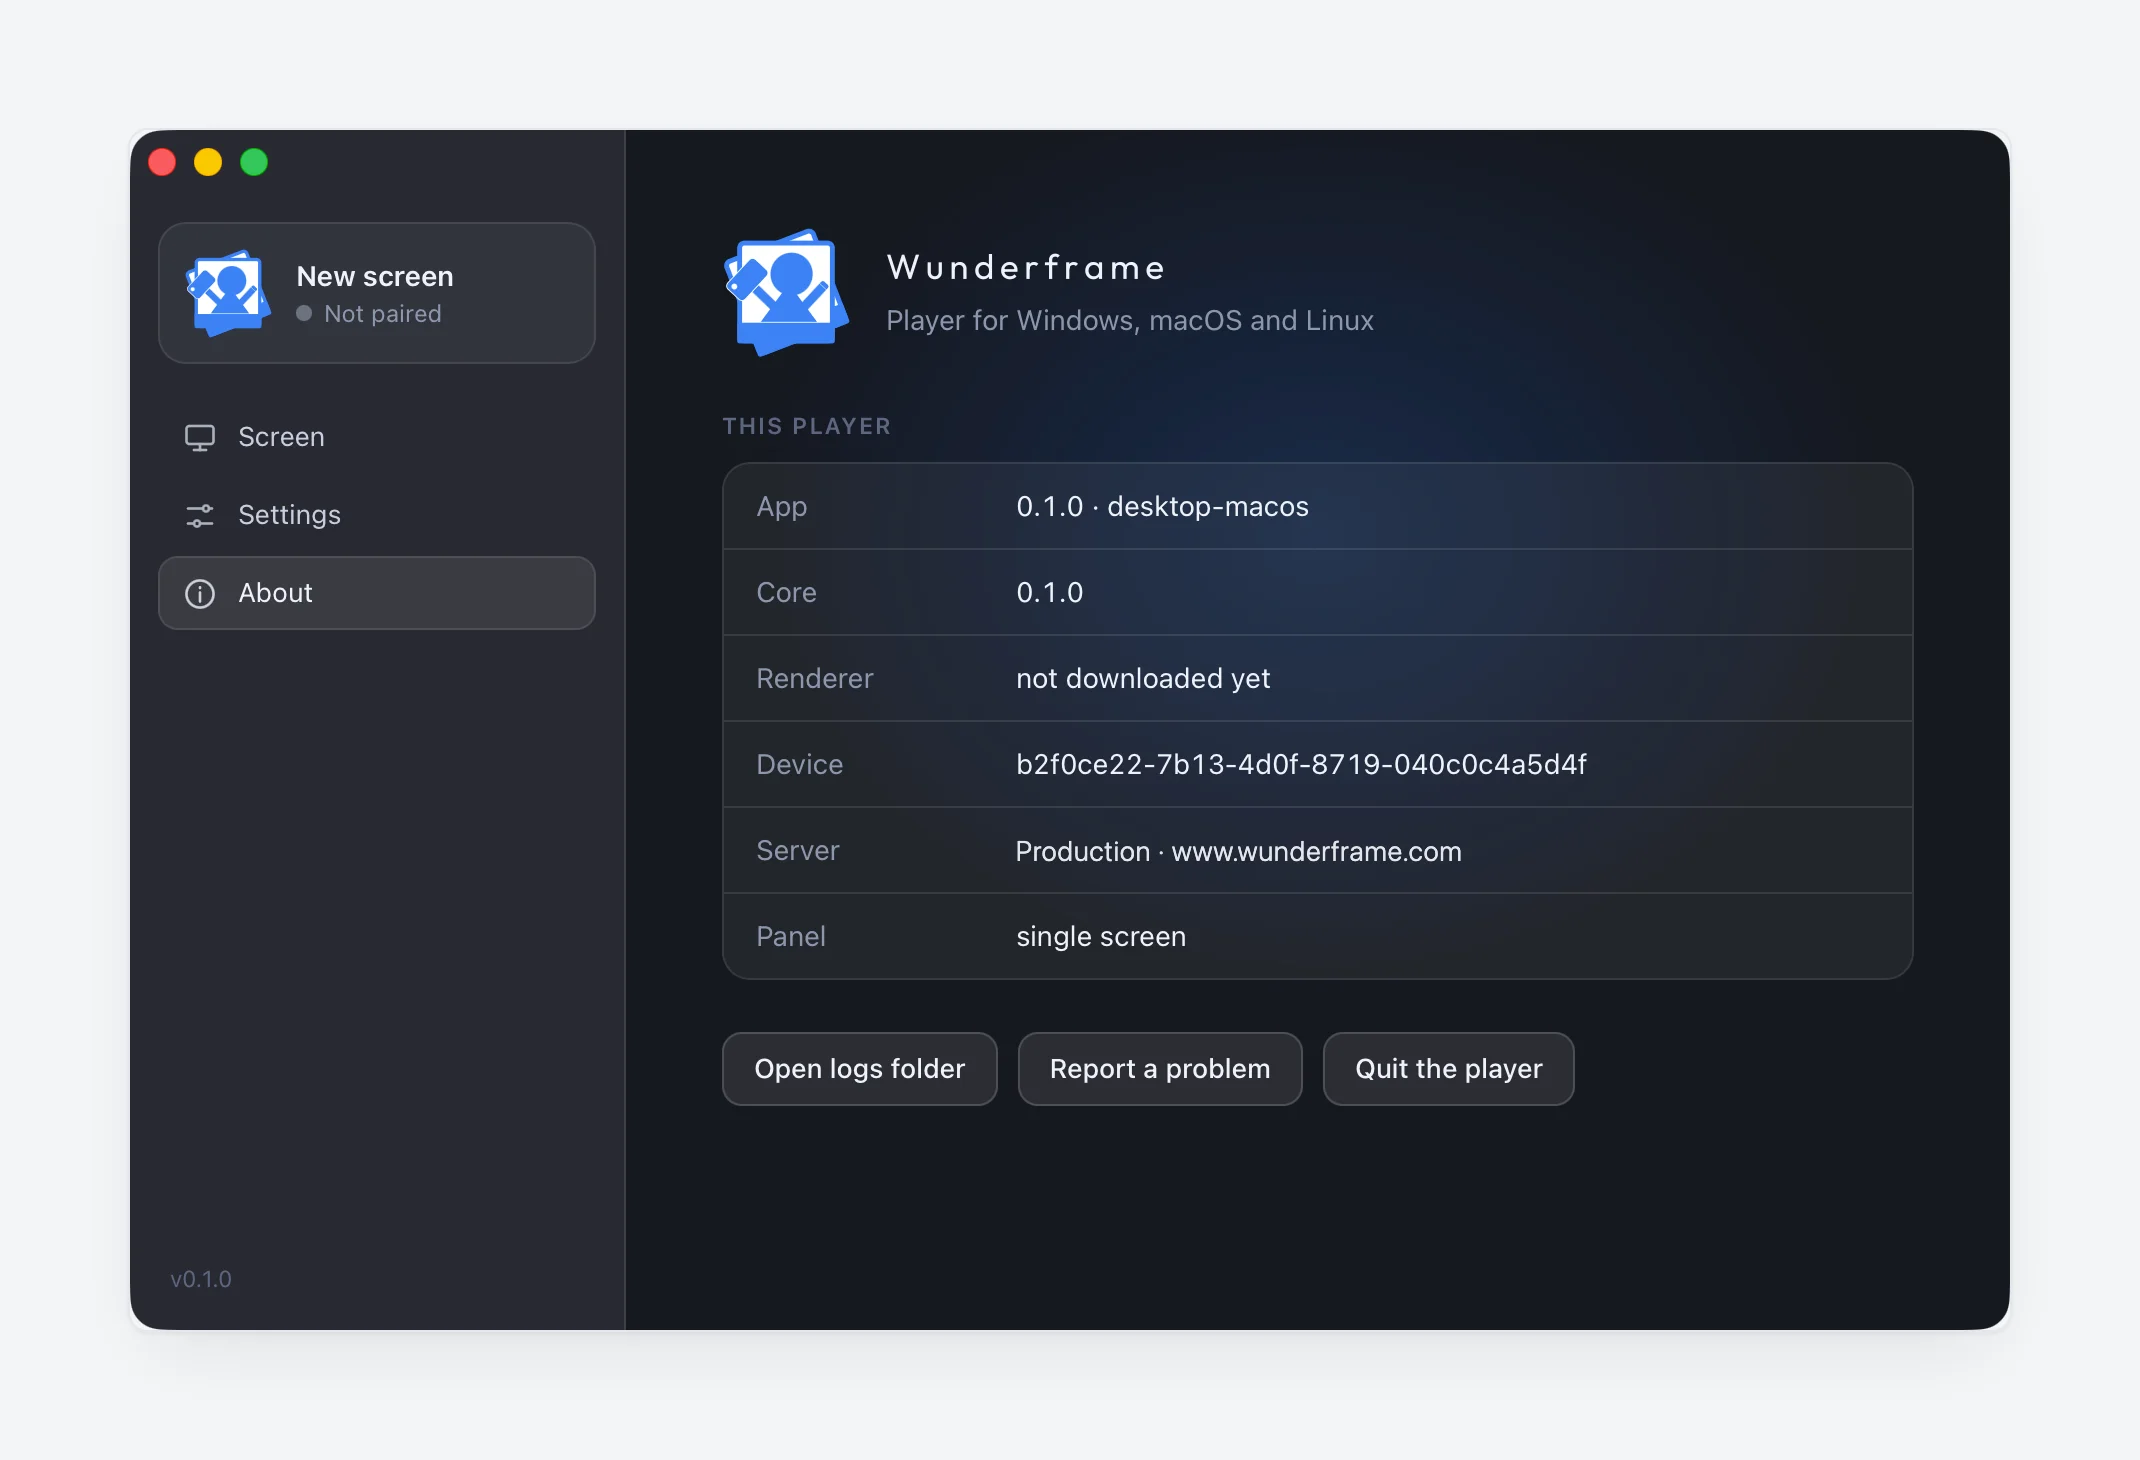The width and height of the screenshot is (2140, 1460).
Task: Click the Server value 'Production · www.wunderframe.com'
Action: pyautogui.click(x=1239, y=851)
